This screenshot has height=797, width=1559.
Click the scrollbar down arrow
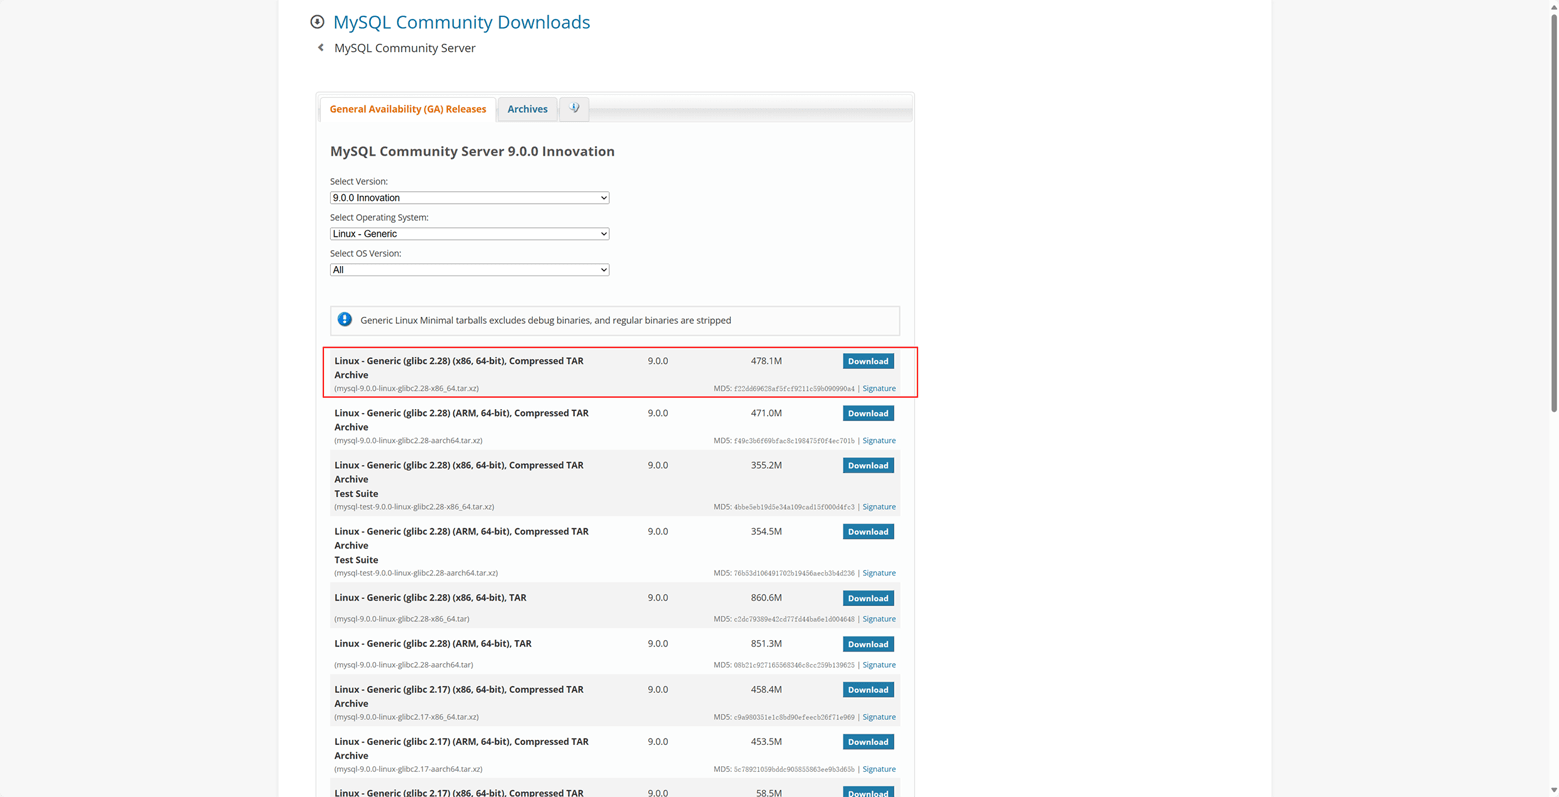[x=1553, y=791]
